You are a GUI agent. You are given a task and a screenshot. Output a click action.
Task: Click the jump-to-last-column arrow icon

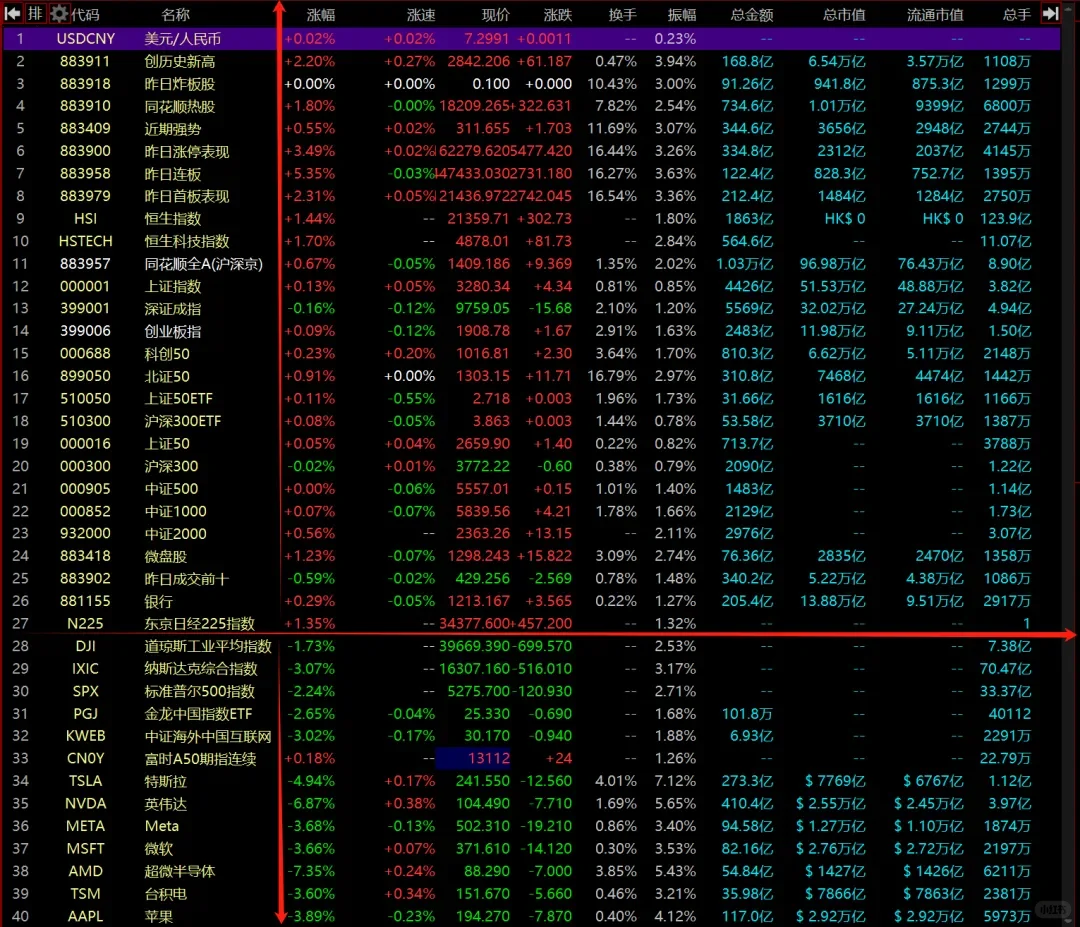pos(1050,13)
